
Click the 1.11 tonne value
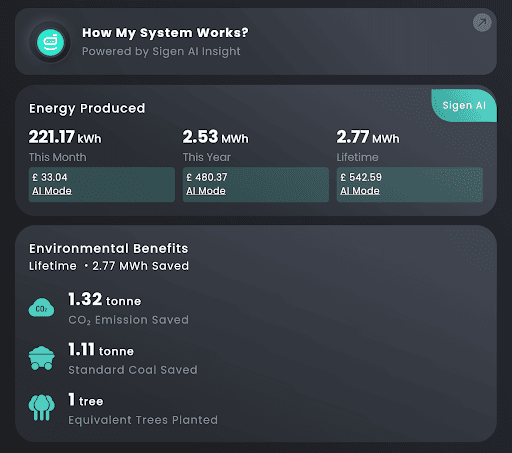pyautogui.click(x=101, y=350)
